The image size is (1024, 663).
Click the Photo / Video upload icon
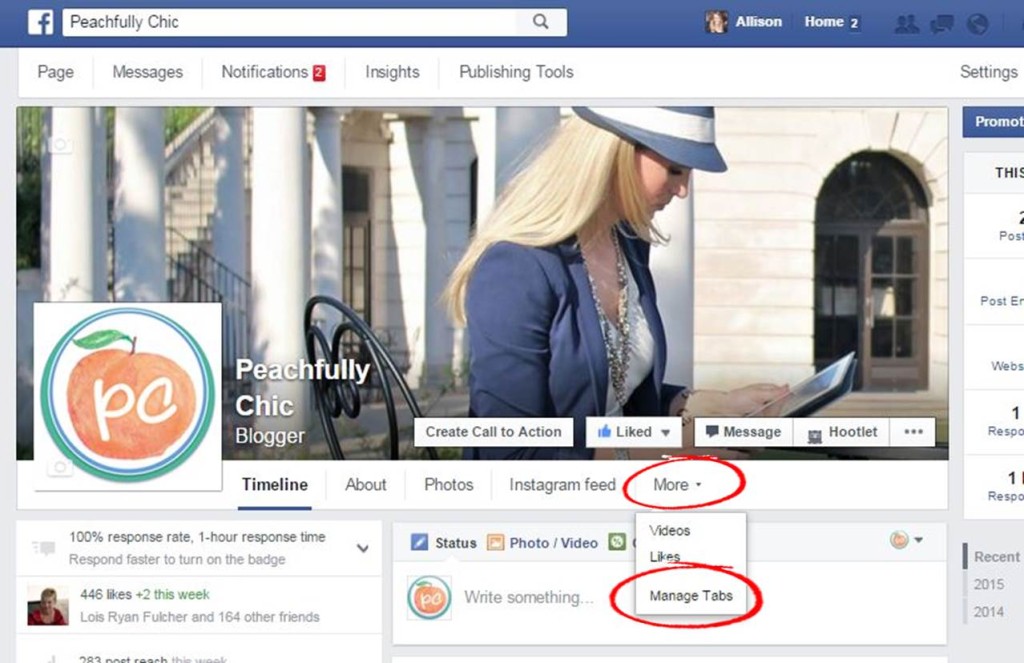pos(496,543)
